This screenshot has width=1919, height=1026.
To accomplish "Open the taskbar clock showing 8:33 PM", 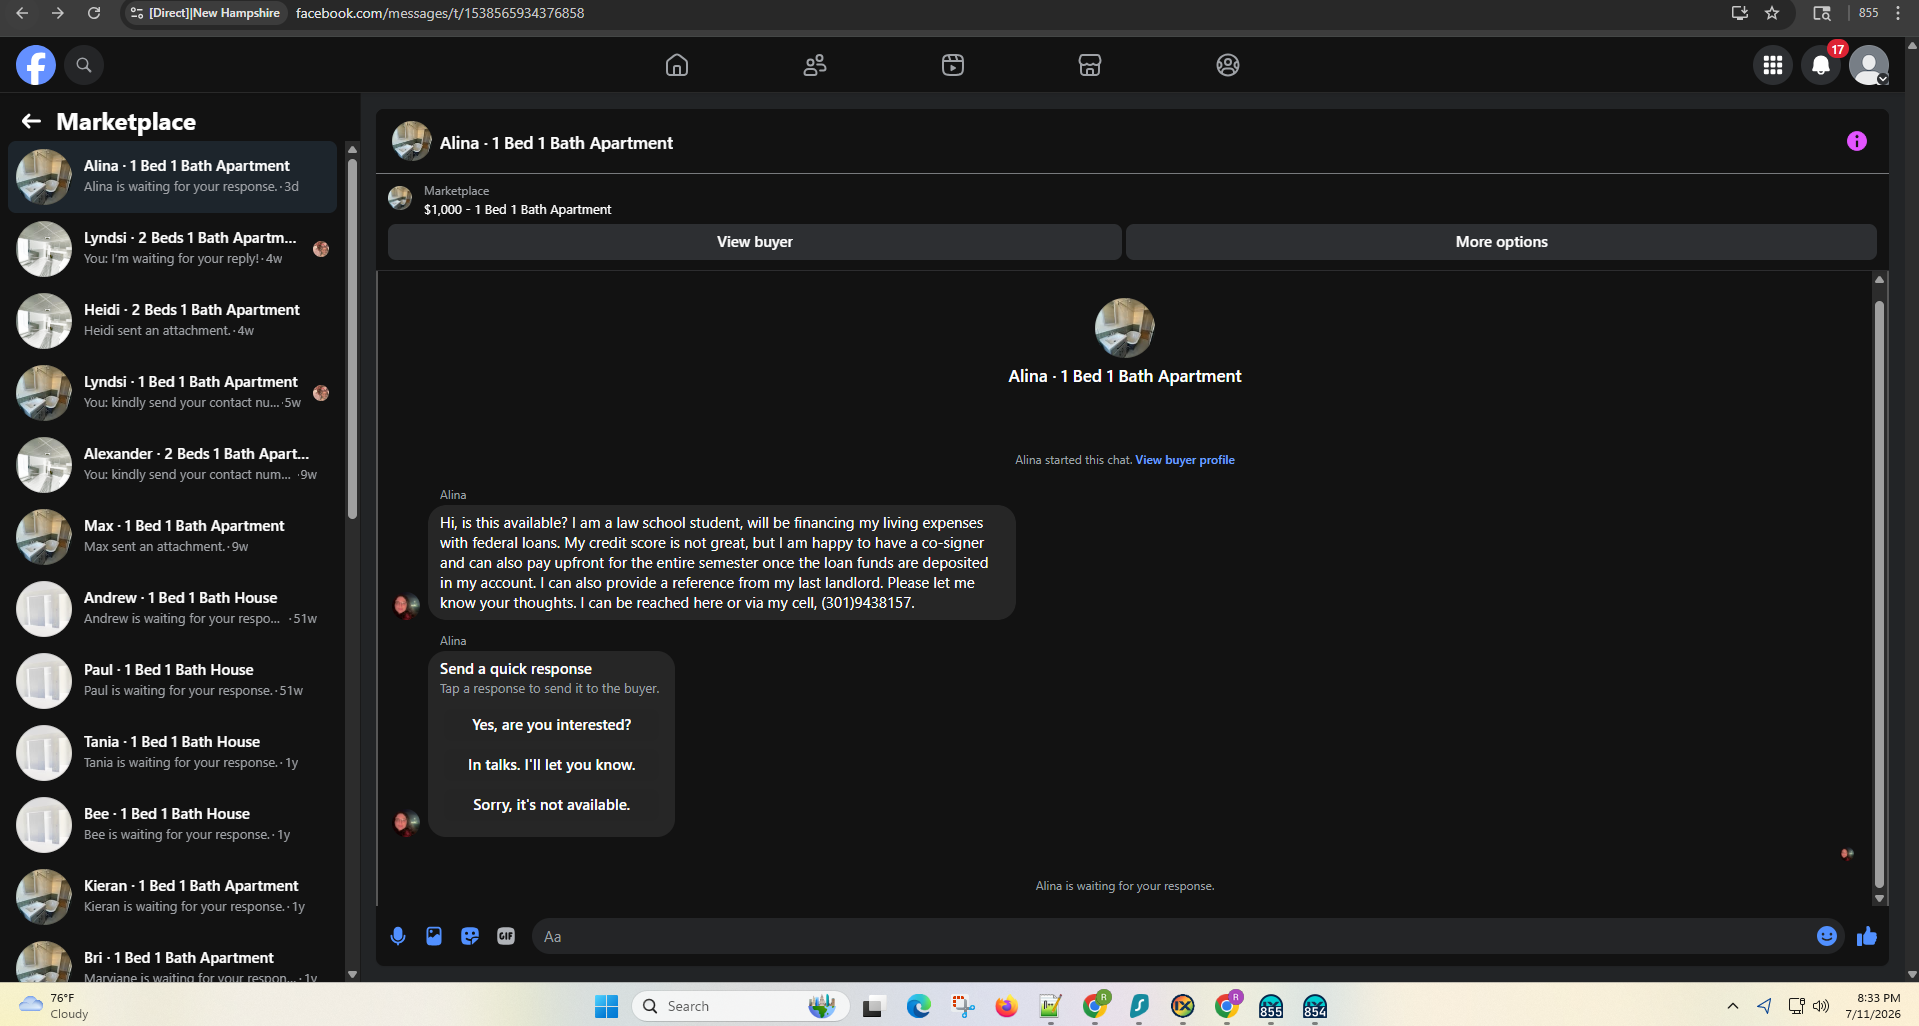I will tap(1873, 1006).
